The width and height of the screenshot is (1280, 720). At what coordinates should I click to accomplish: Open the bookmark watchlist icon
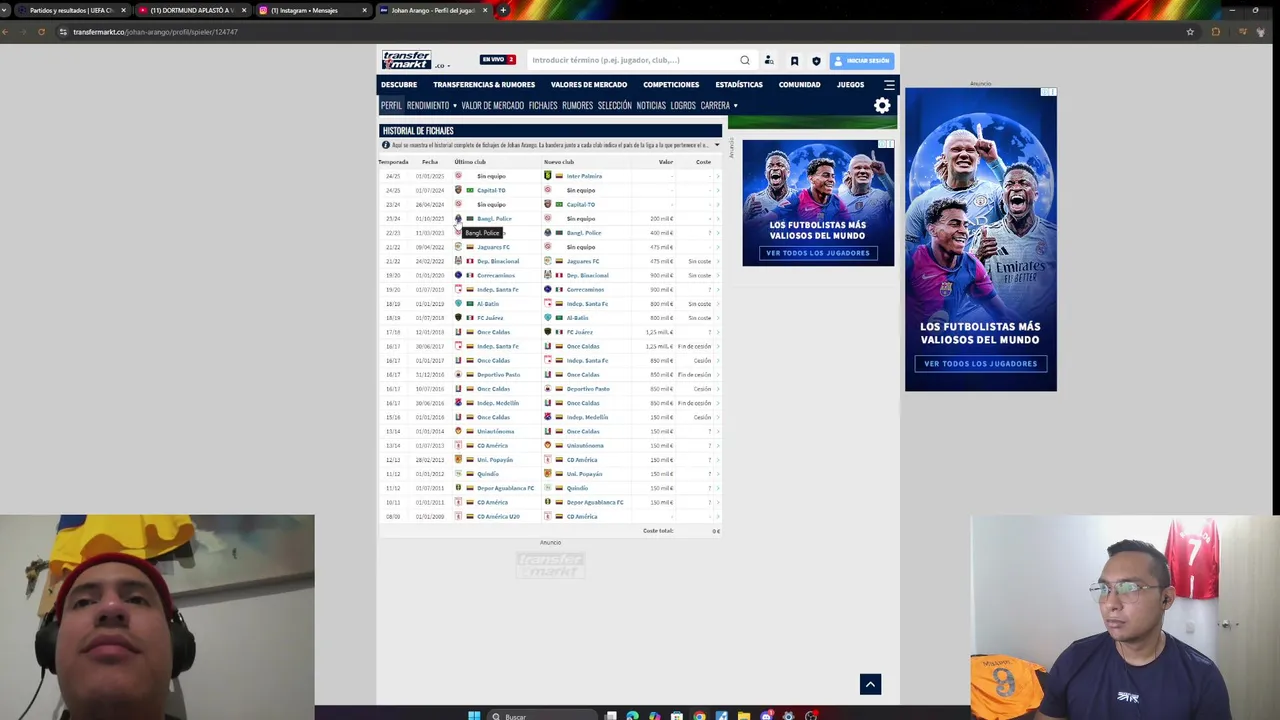tap(794, 61)
